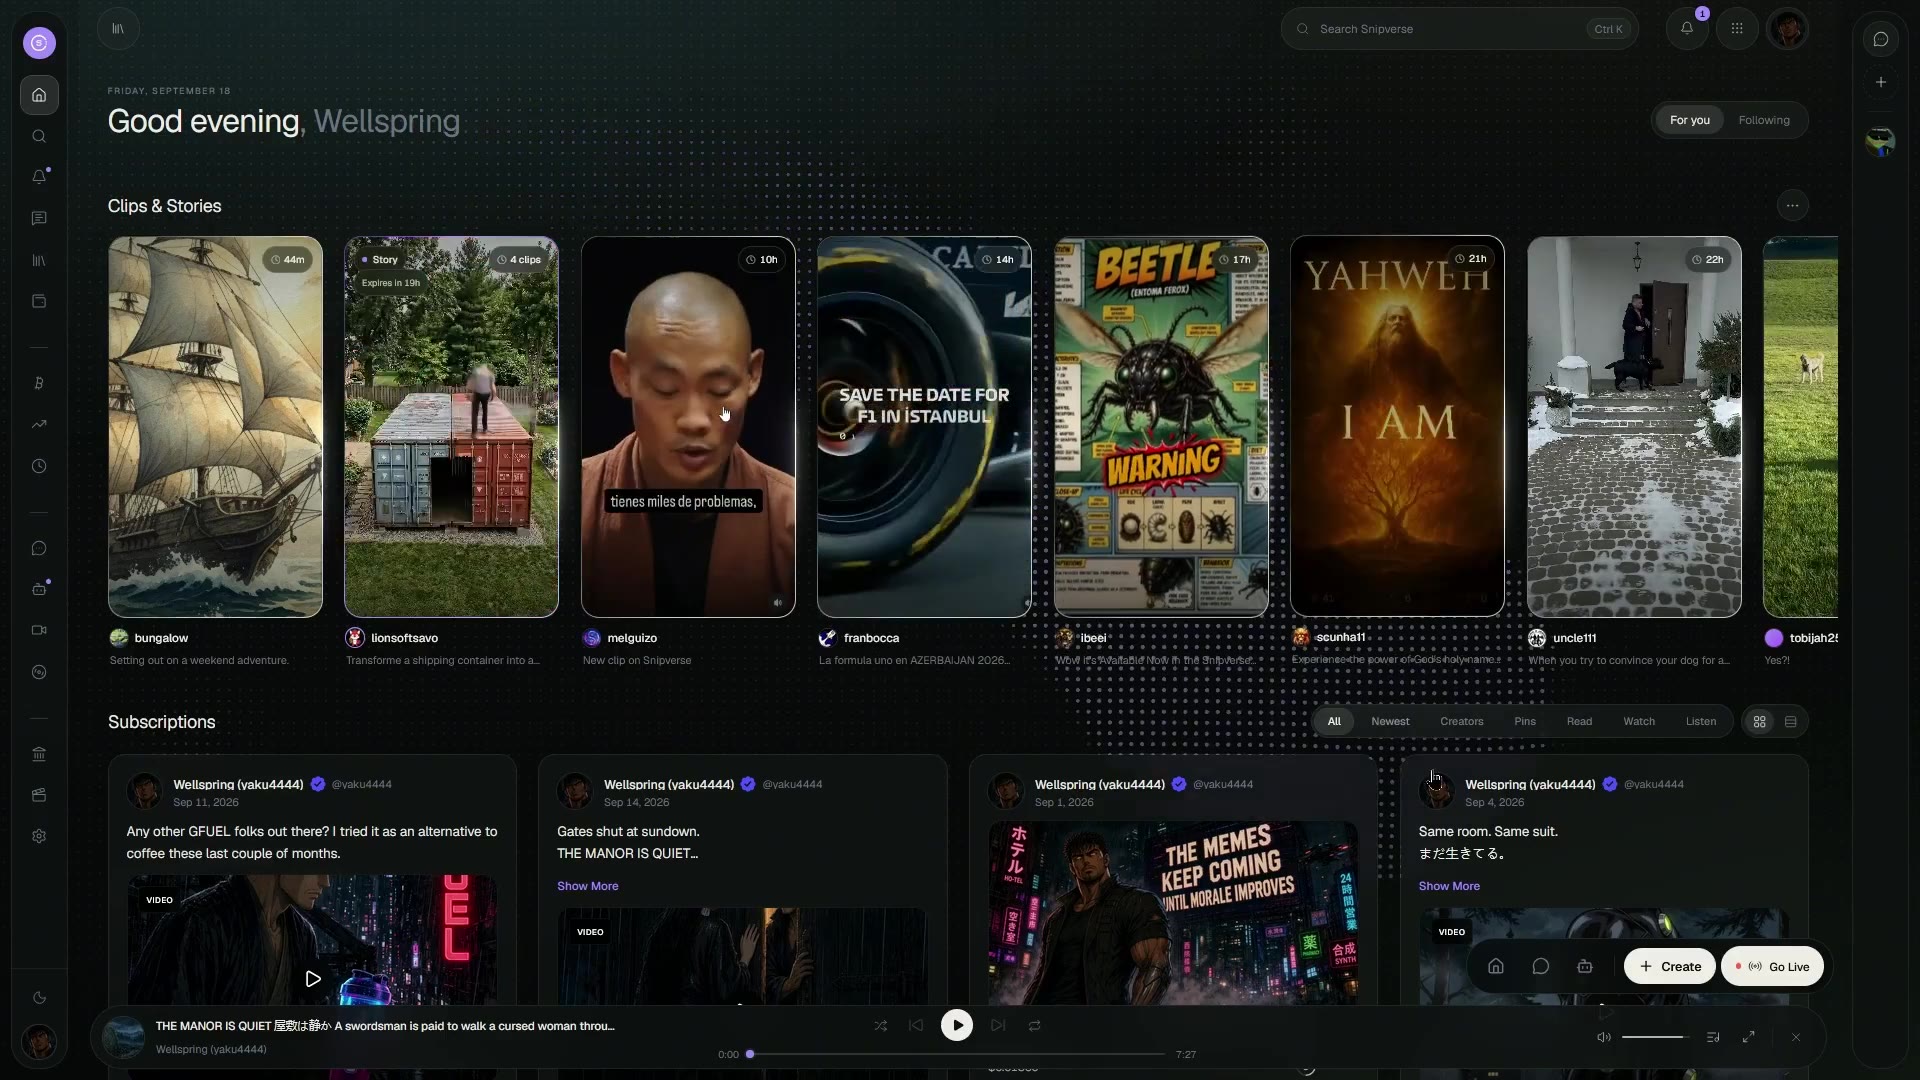Switch Subscriptions to list view

pos(1791,721)
